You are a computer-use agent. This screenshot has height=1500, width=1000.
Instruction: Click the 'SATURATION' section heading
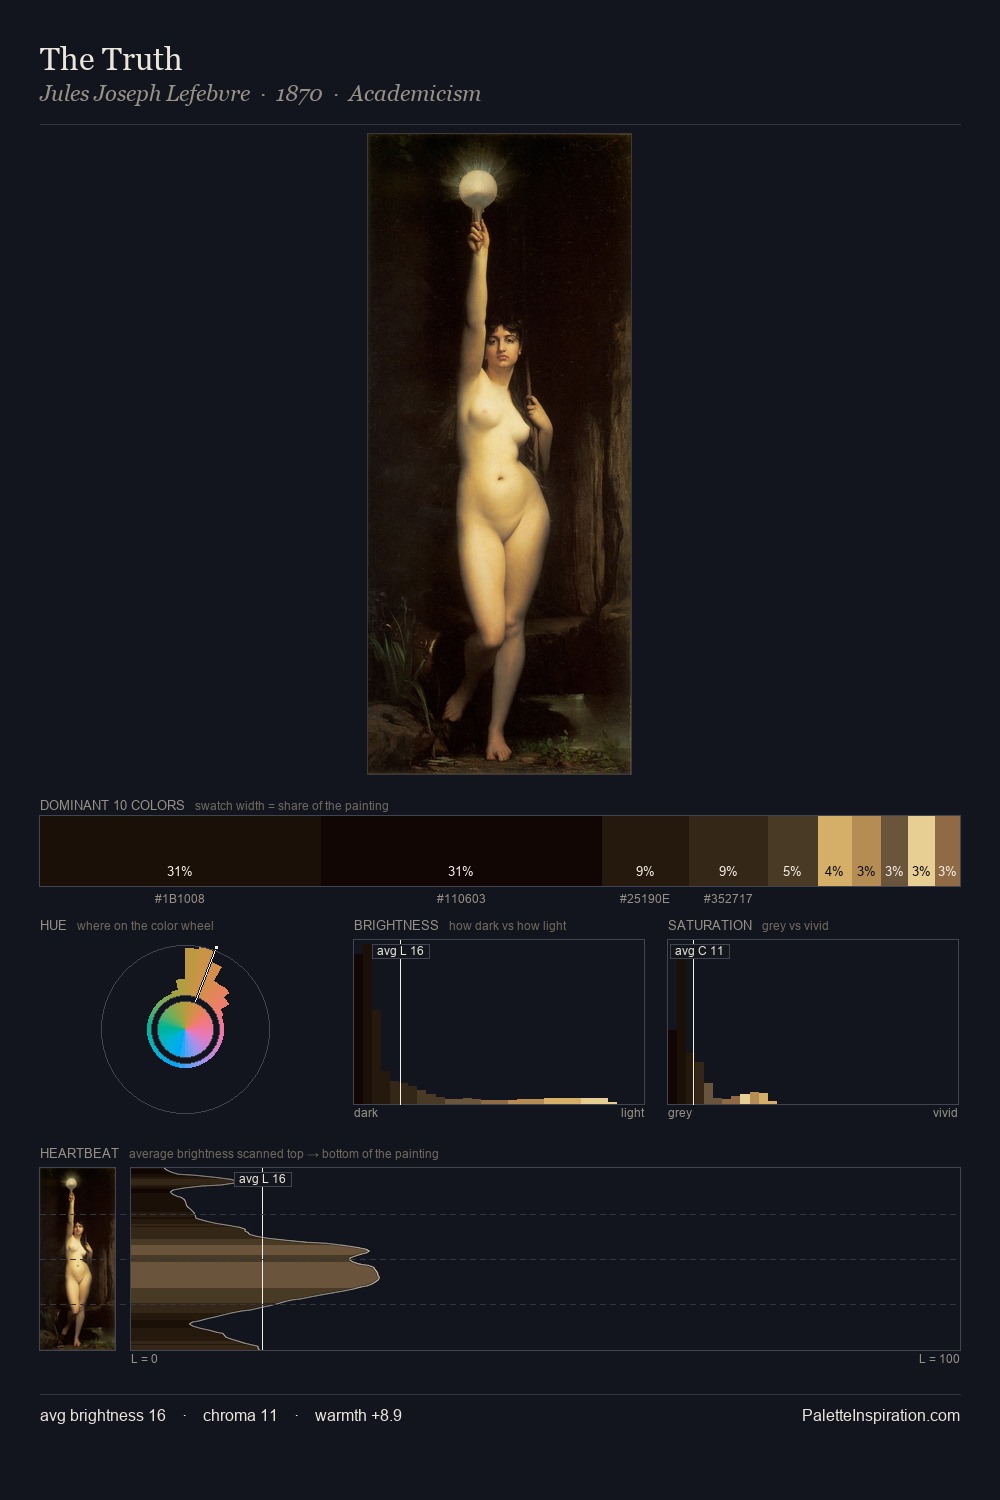[x=710, y=925]
